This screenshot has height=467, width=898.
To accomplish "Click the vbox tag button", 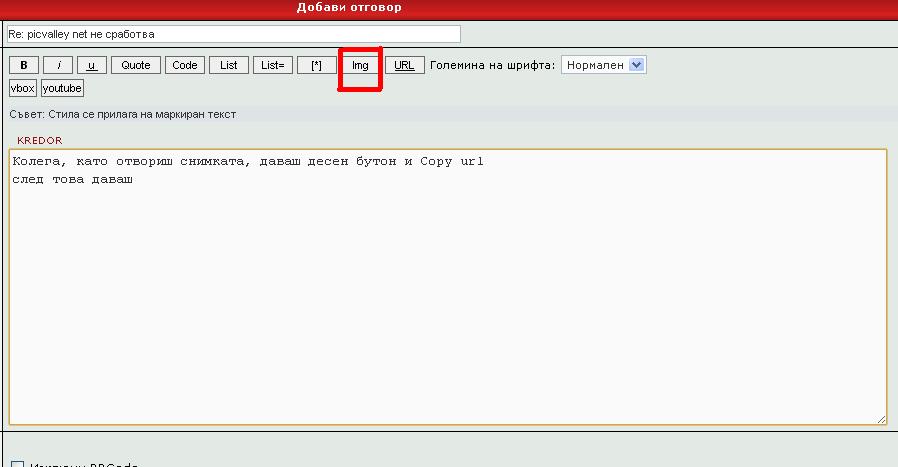I will (23, 88).
